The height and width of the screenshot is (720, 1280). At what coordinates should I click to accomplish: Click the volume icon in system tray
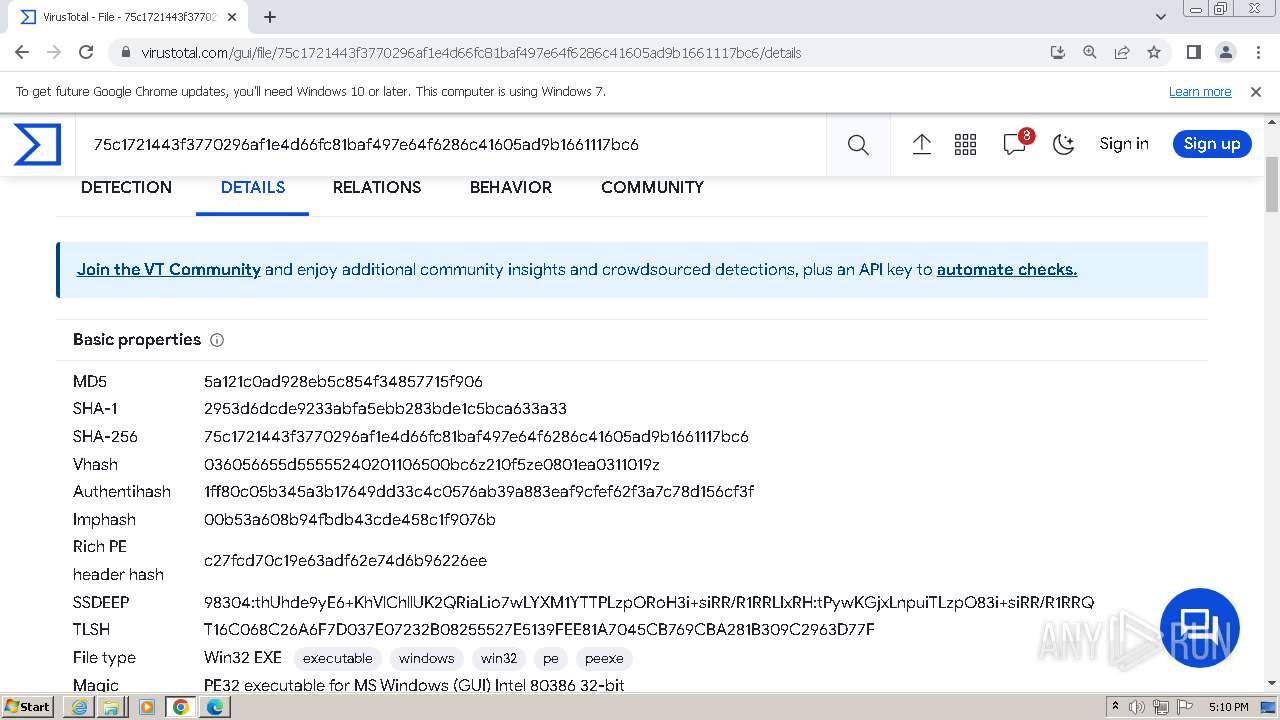click(x=1137, y=707)
